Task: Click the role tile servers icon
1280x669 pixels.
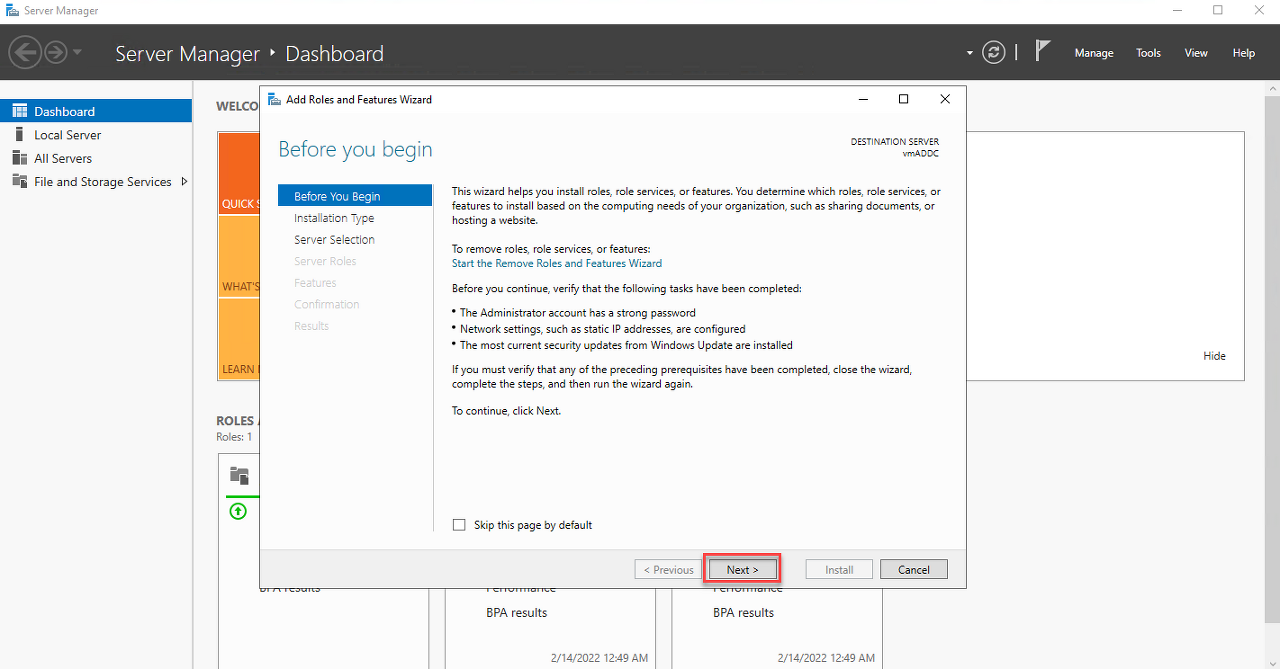Action: [x=239, y=475]
